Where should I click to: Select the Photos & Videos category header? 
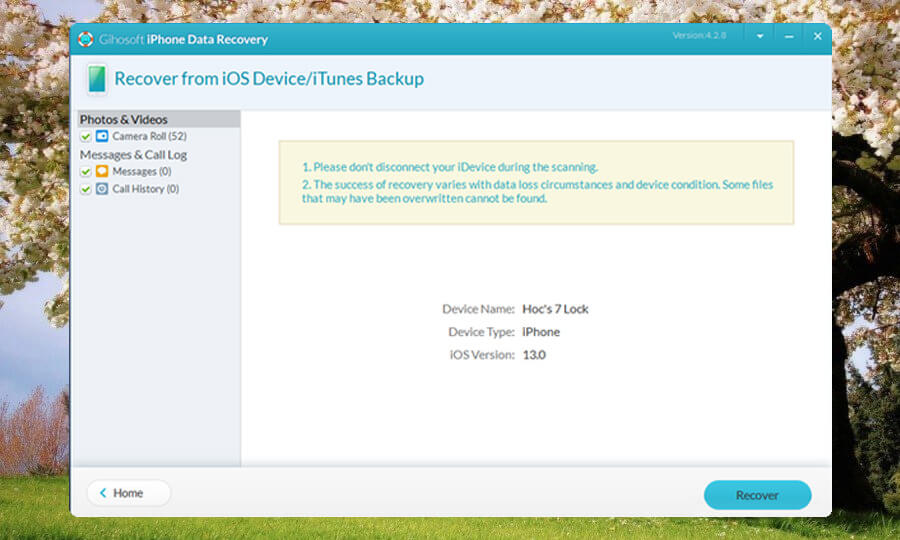click(124, 119)
